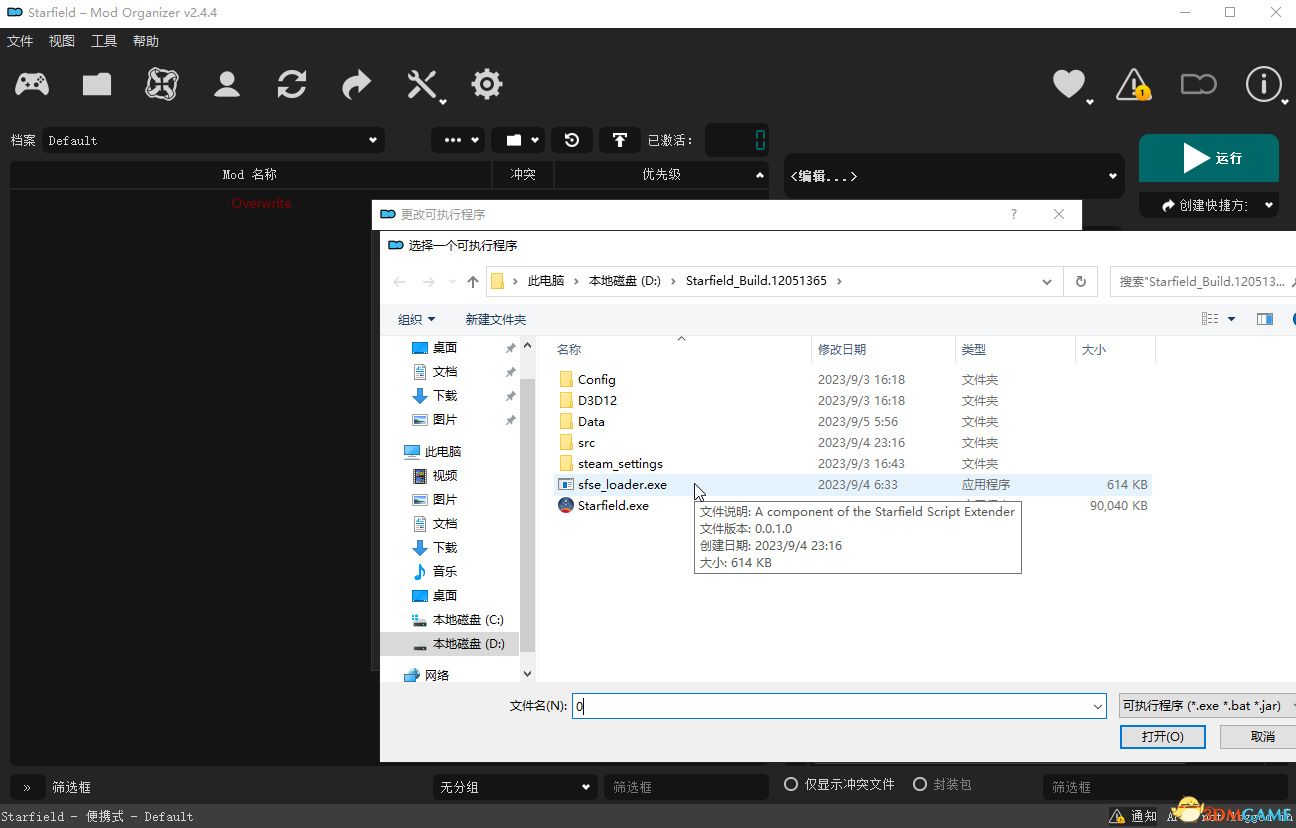The height and width of the screenshot is (828, 1296).
Task: Click the gamepad instance manager icon
Action: pos(31,84)
